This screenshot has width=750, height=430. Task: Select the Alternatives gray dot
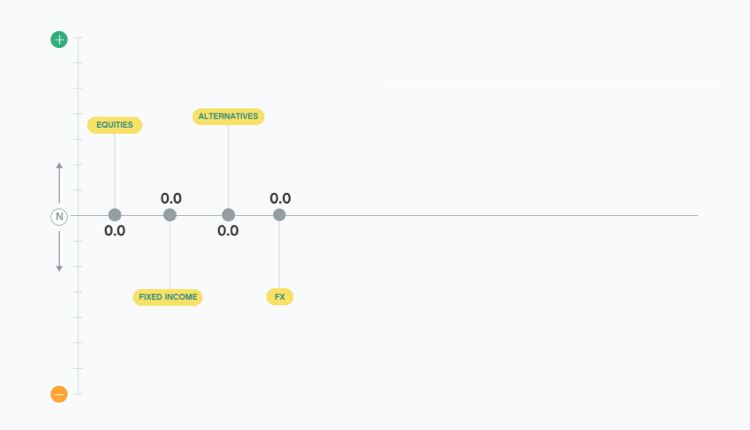tap(228, 215)
